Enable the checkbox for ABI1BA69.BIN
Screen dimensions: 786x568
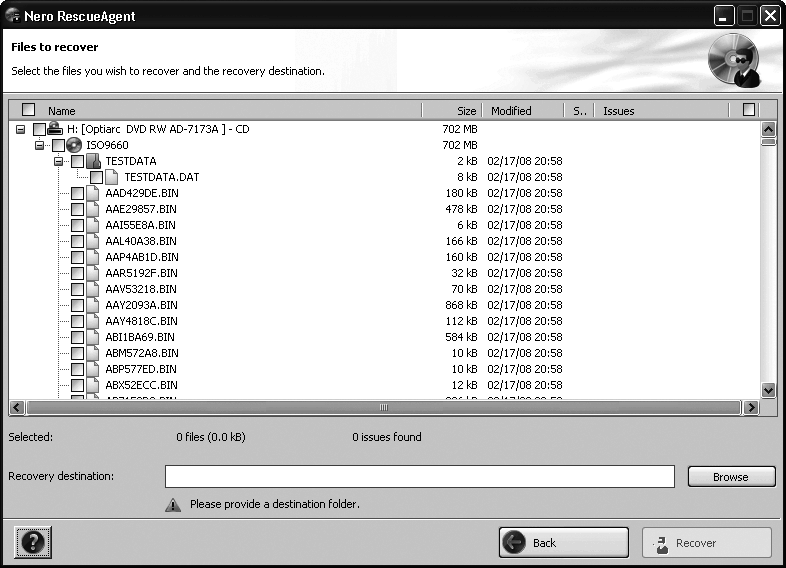77,337
